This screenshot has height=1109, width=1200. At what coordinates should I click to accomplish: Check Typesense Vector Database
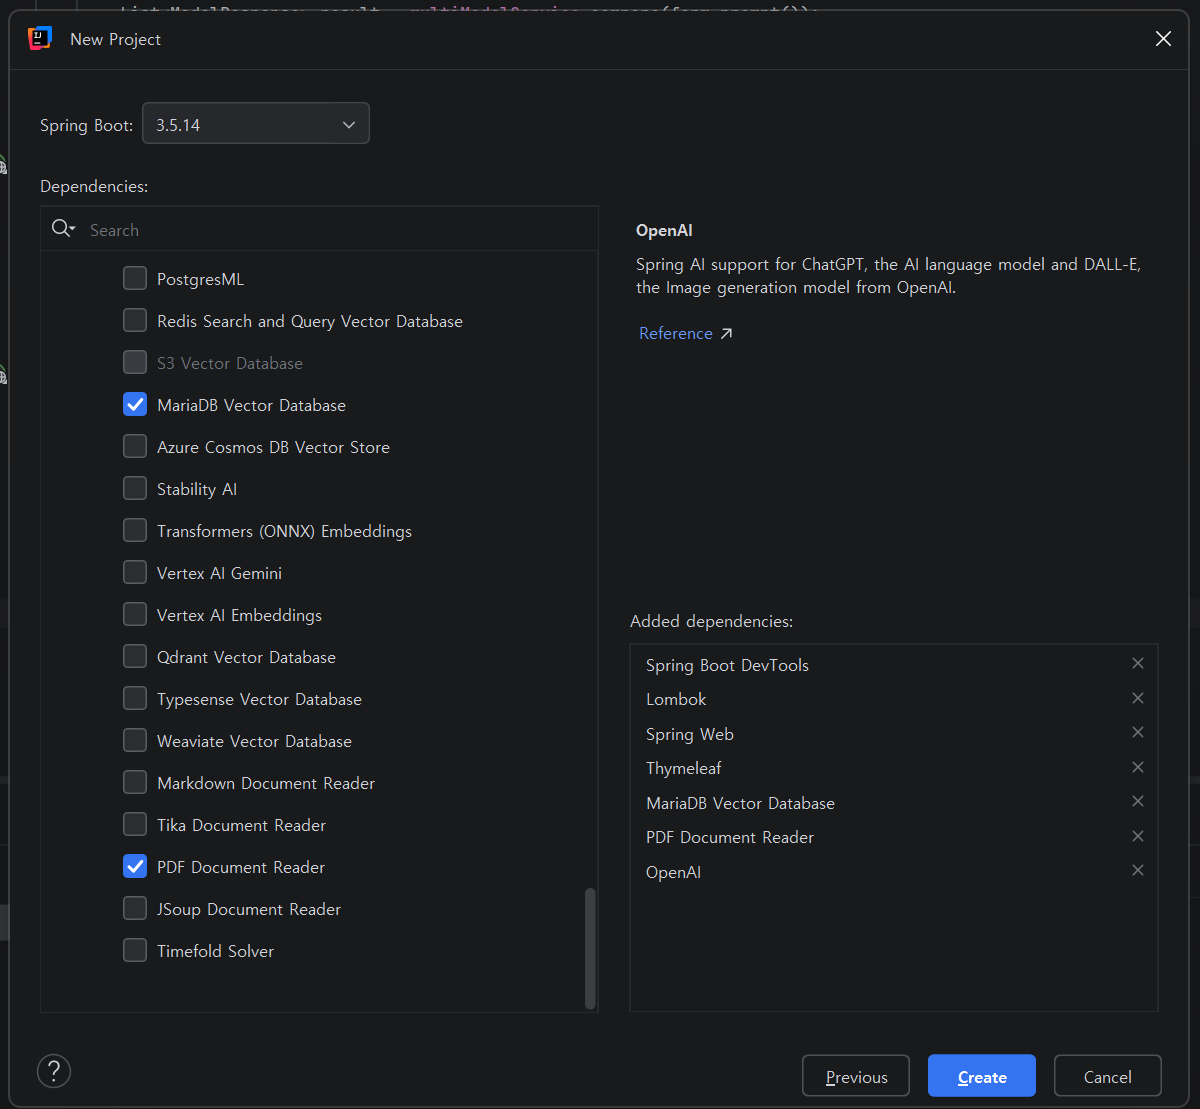[135, 699]
